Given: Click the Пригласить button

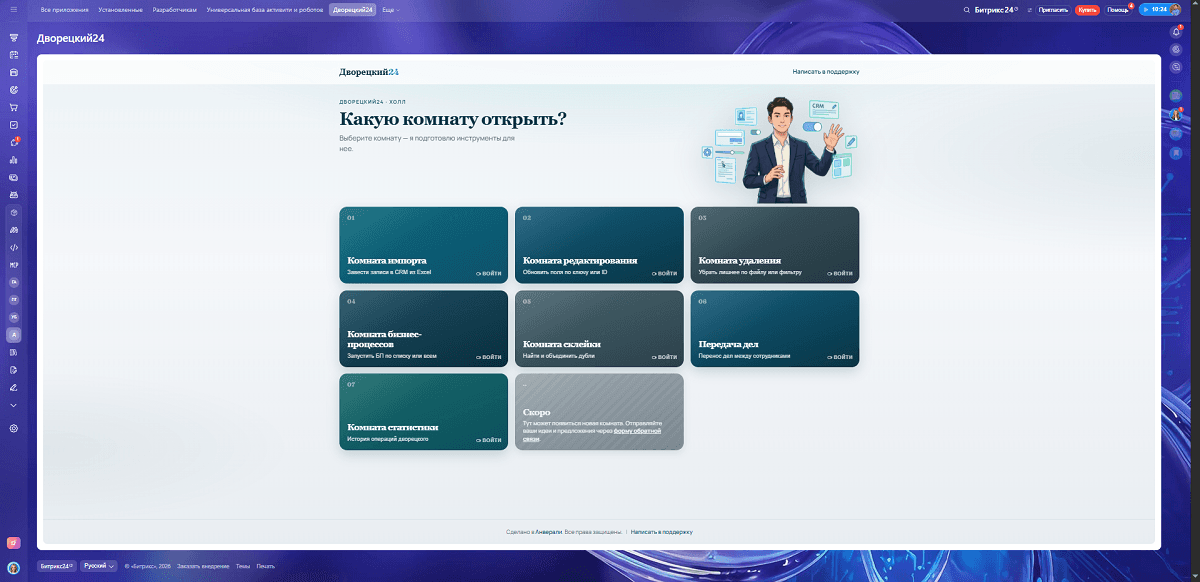Looking at the screenshot, I should tap(1053, 10).
